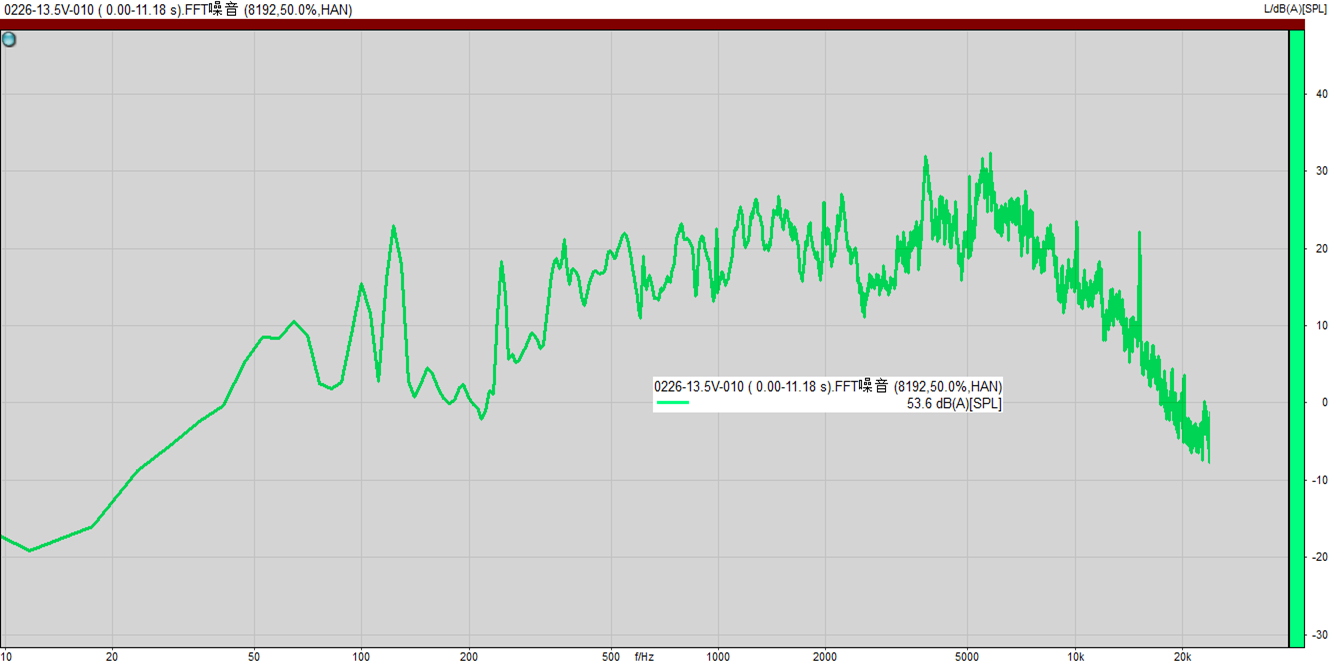The height and width of the screenshot is (665, 1331).
Task: Click the 40 dB level axis label
Action: [1320, 94]
